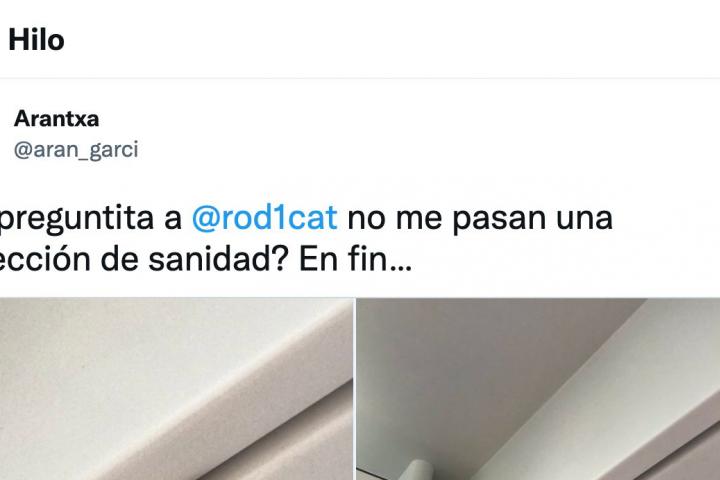Screen dimensions: 720x480
Task: Open Arantxa's profile from display name
Action: [x=56, y=119]
